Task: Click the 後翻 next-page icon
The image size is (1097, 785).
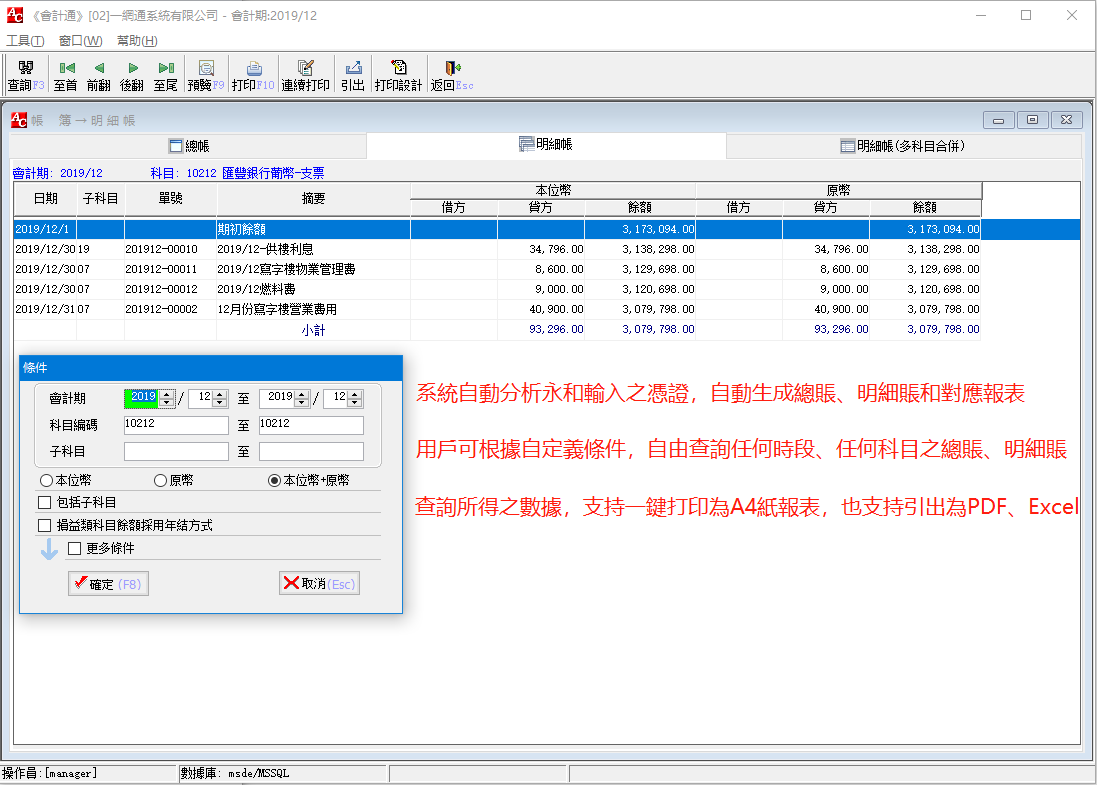Action: 132,73
